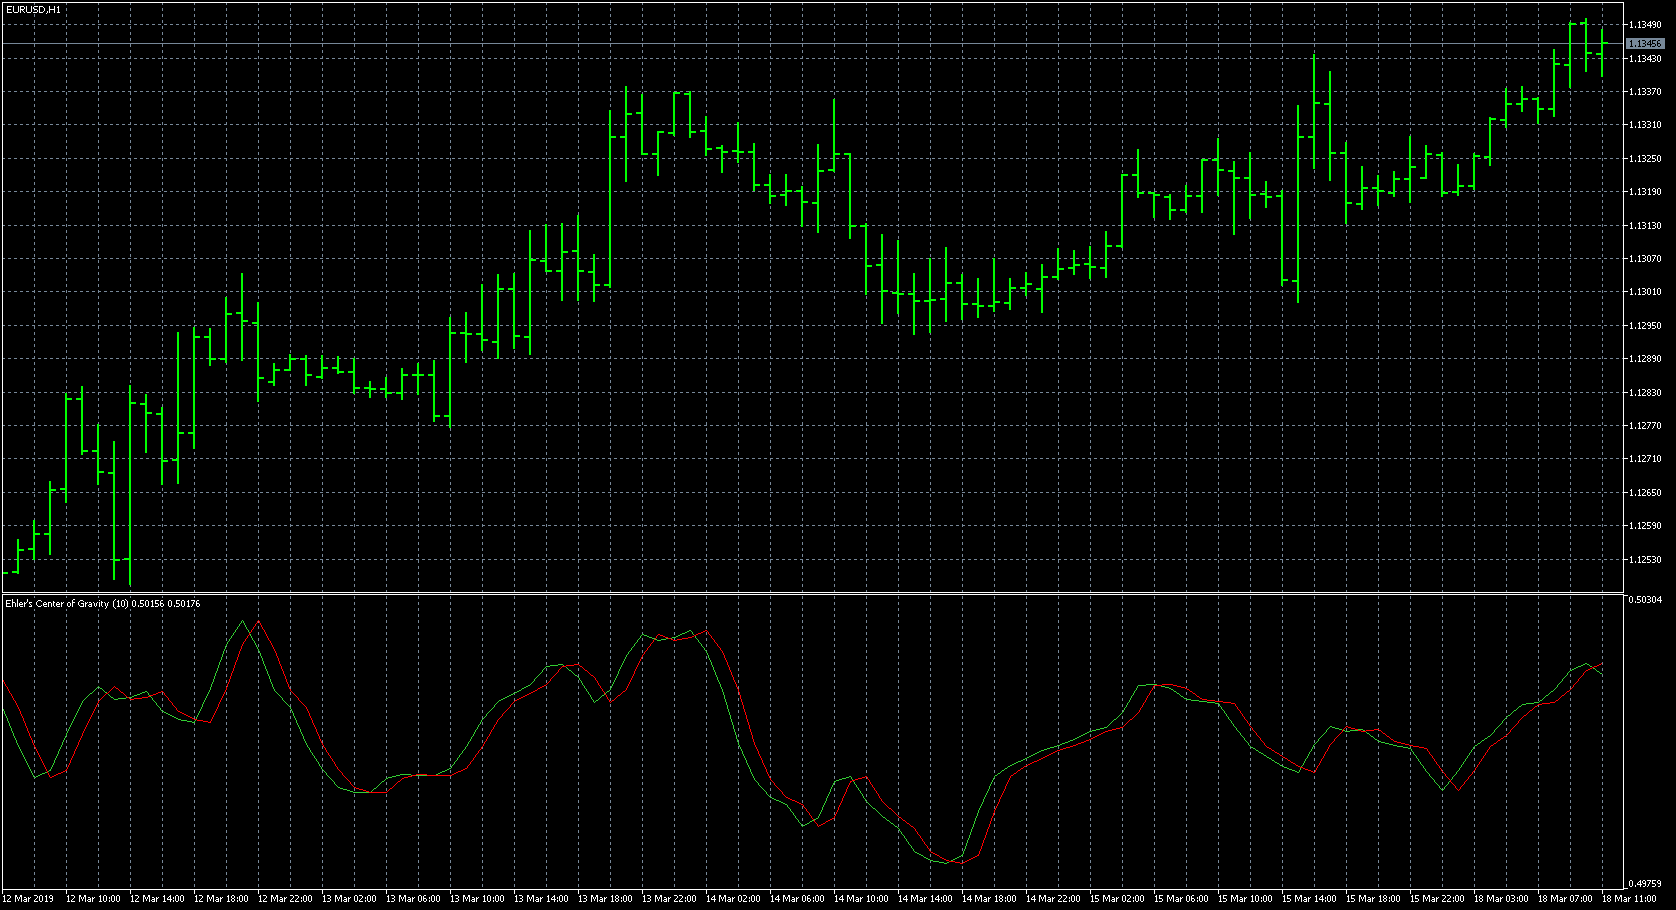
Task: Click the 12 Mar 18:00 time label
Action: click(x=221, y=899)
